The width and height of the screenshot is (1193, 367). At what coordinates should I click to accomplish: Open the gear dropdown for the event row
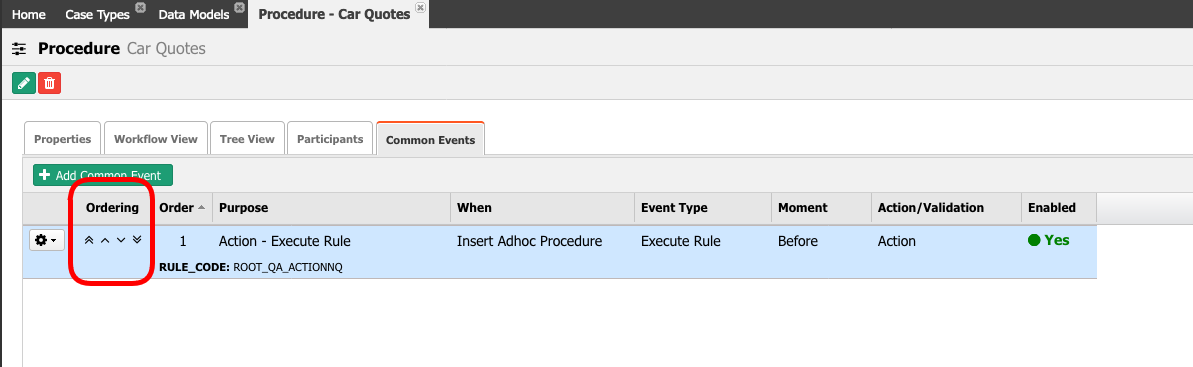[47, 241]
